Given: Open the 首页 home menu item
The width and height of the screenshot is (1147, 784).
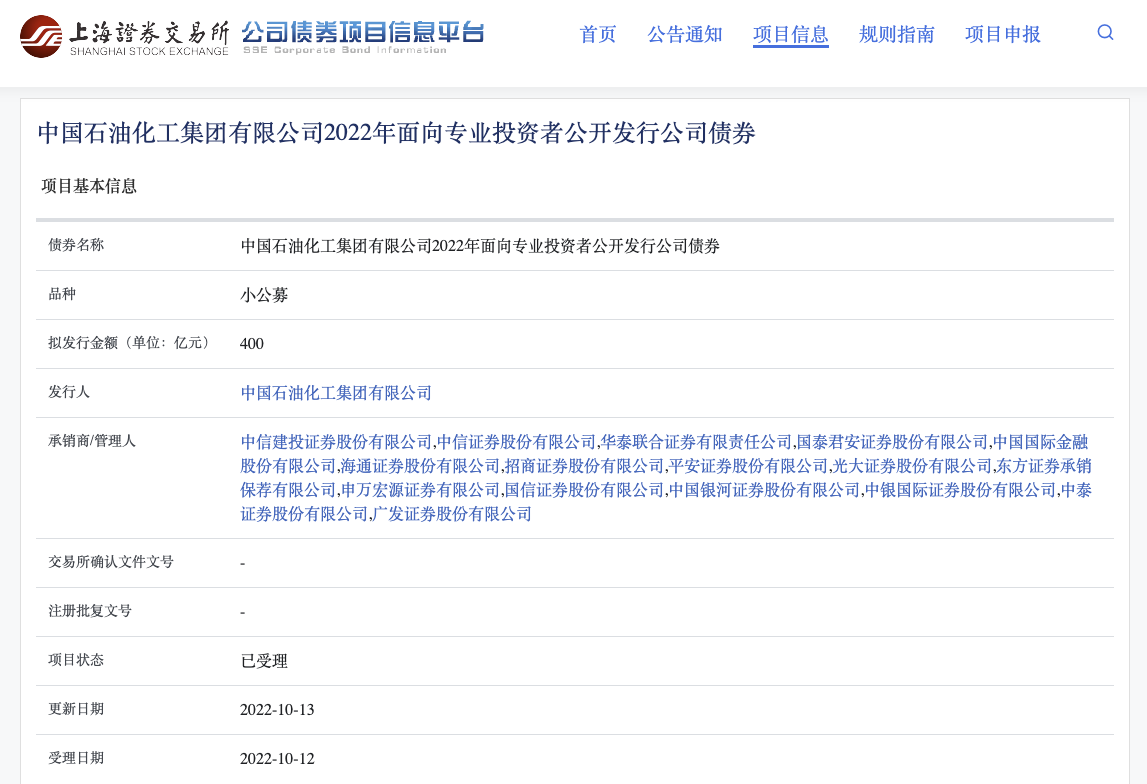Looking at the screenshot, I should [598, 34].
